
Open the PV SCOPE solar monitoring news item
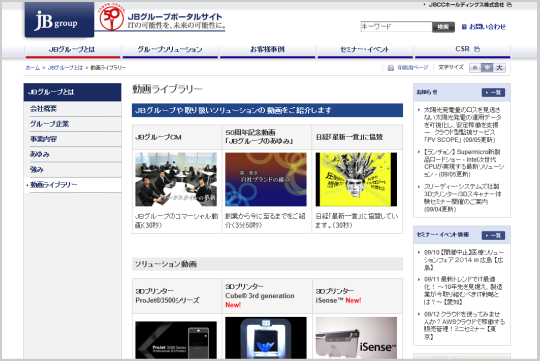point(462,125)
